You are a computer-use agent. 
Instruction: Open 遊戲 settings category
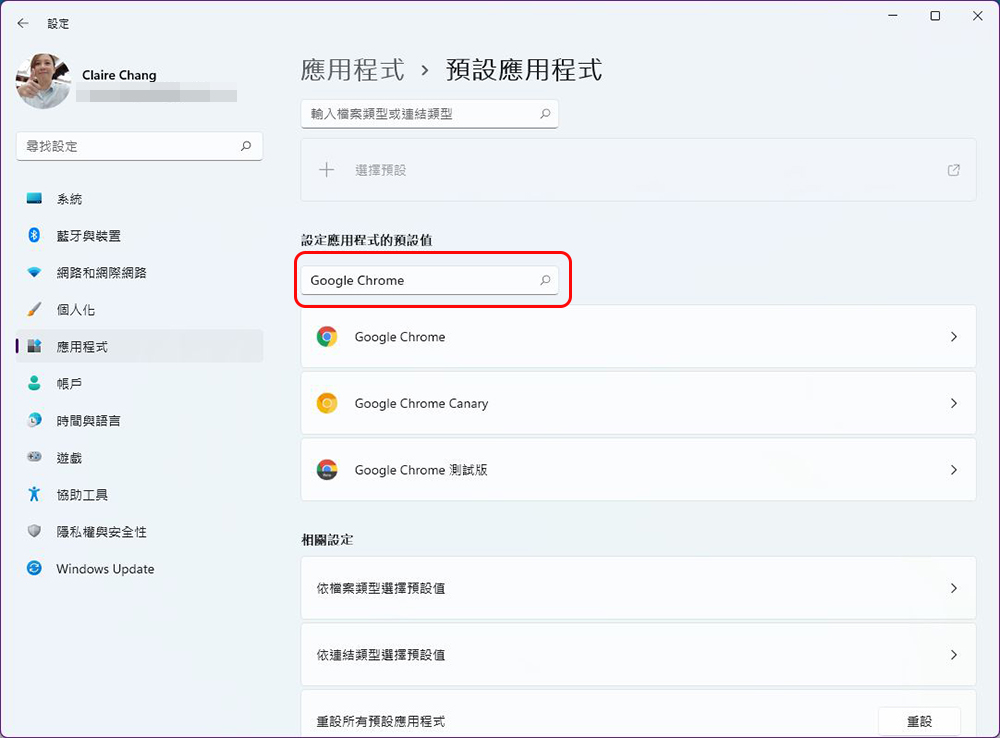139,457
